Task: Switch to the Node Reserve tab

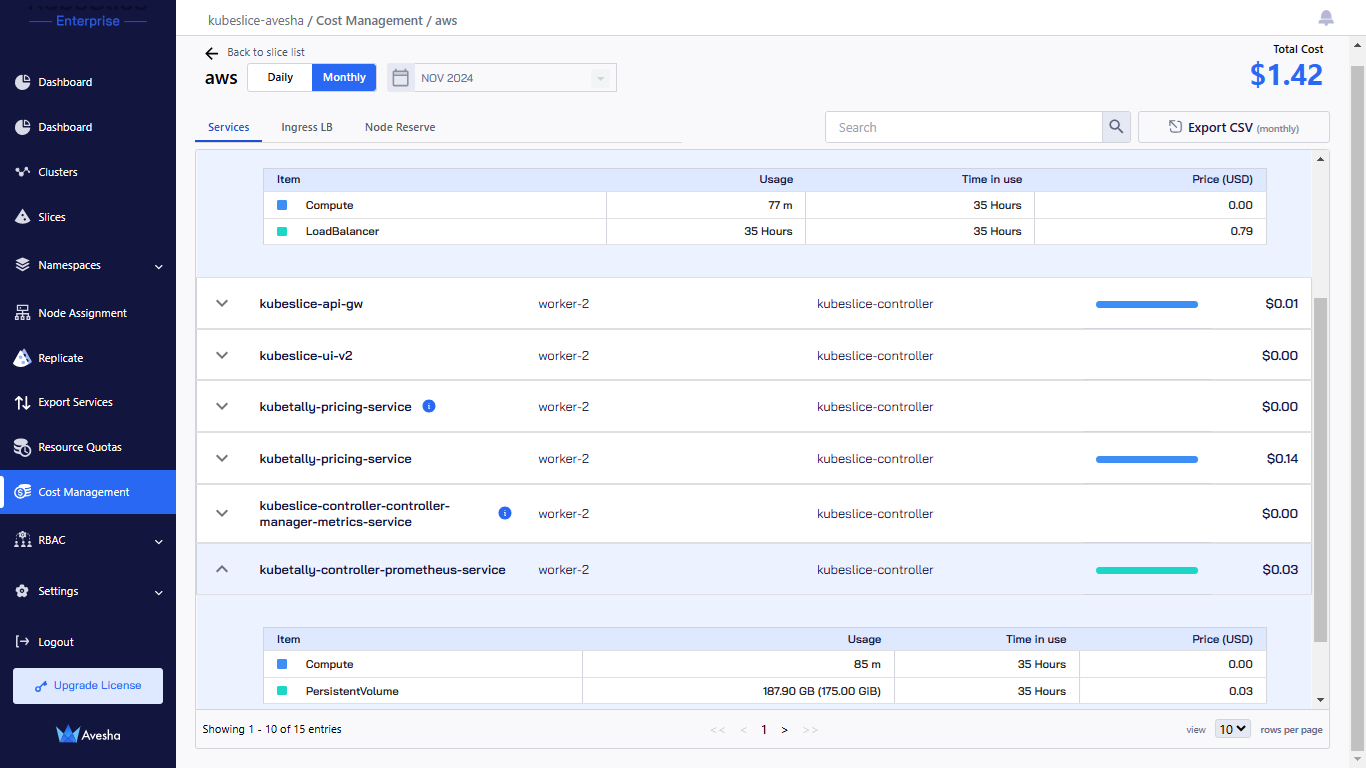Action: pyautogui.click(x=400, y=127)
